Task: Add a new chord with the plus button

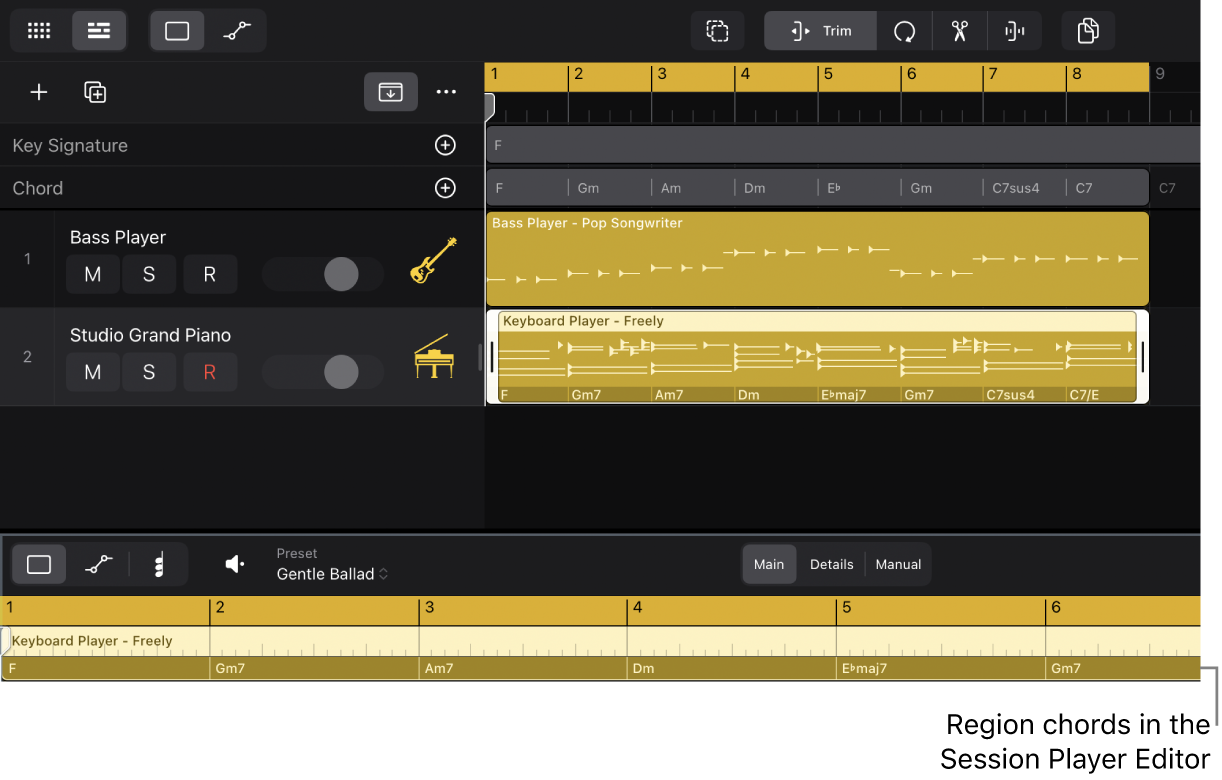Action: pos(445,188)
